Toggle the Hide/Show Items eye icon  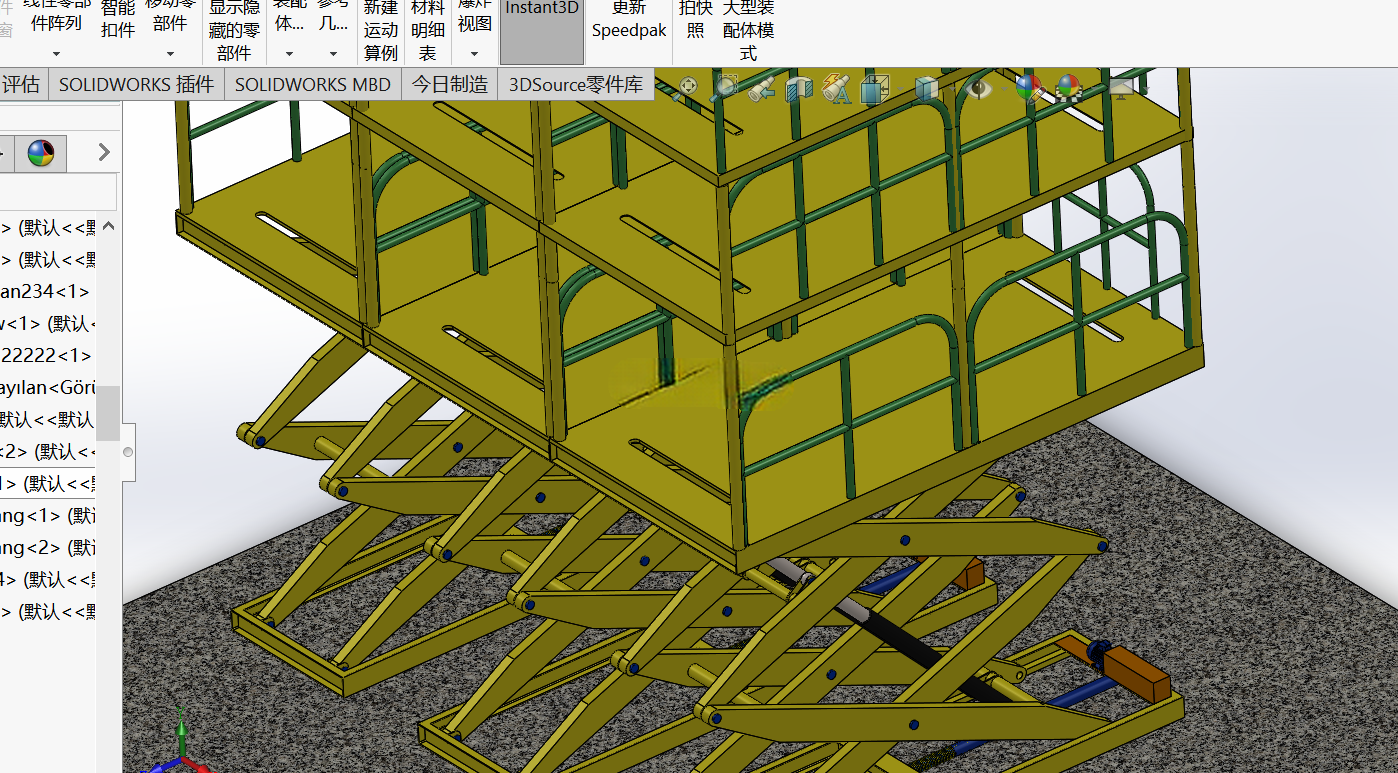(978, 89)
